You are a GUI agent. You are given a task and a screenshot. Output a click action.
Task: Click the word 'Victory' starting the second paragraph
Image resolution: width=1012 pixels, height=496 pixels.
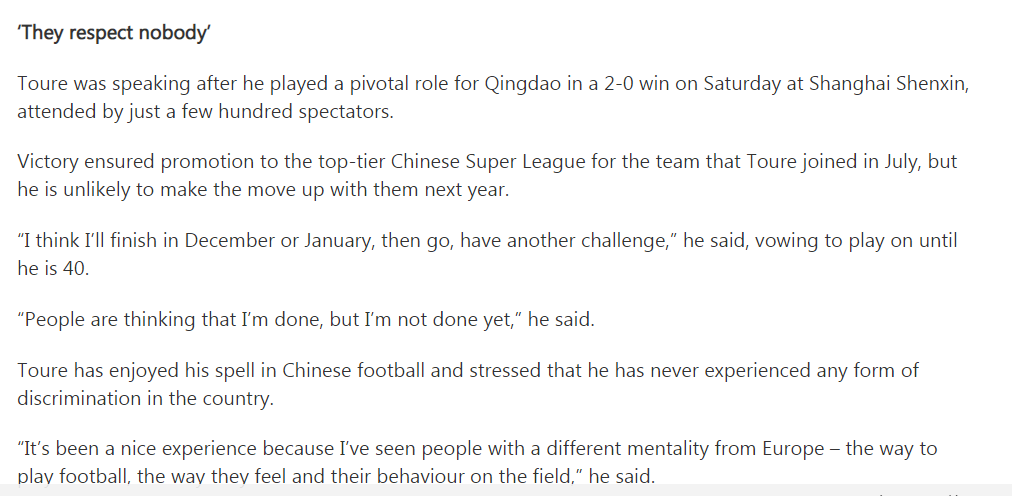point(48,161)
